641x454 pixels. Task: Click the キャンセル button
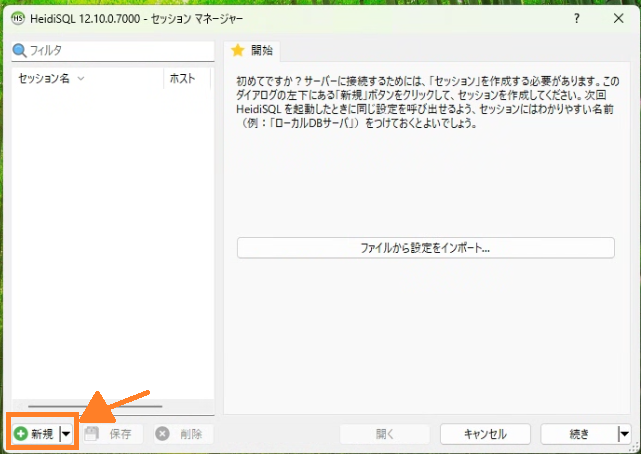tap(485, 434)
